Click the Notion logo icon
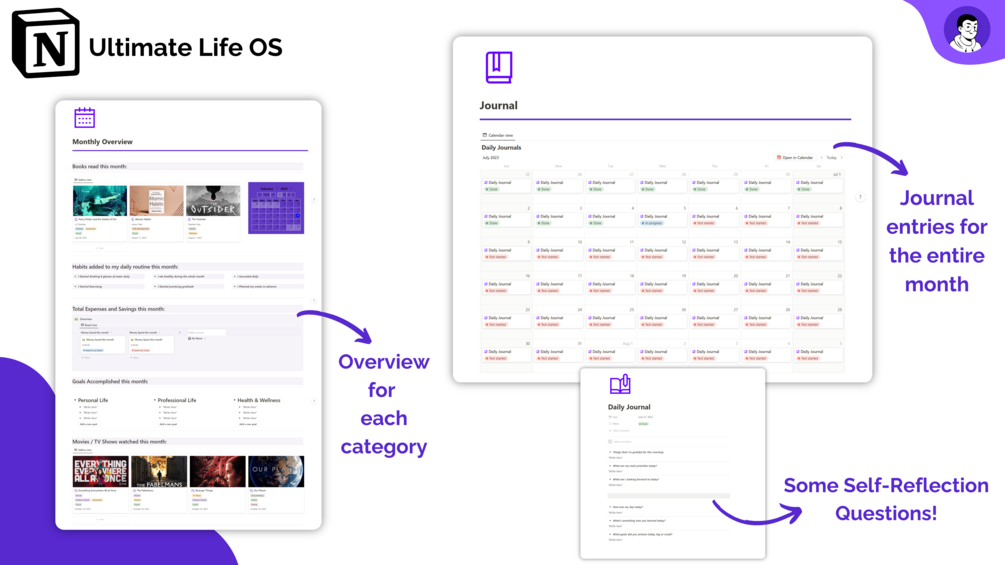Image resolution: width=1005 pixels, height=565 pixels. 46,44
